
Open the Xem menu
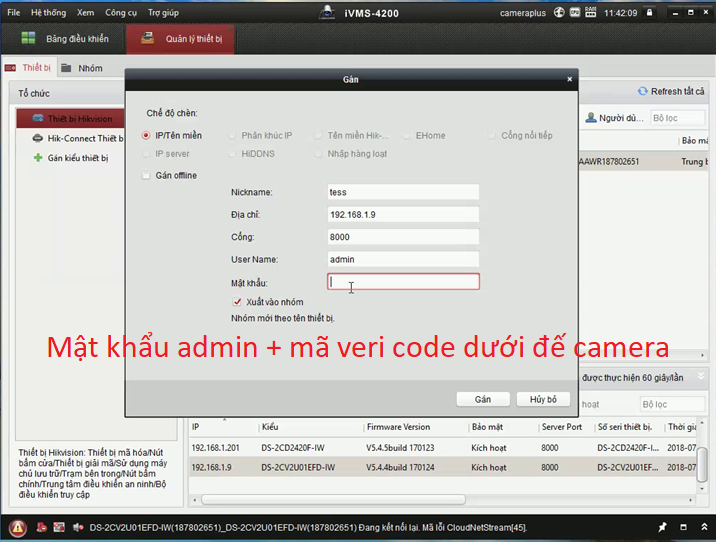pyautogui.click(x=85, y=12)
